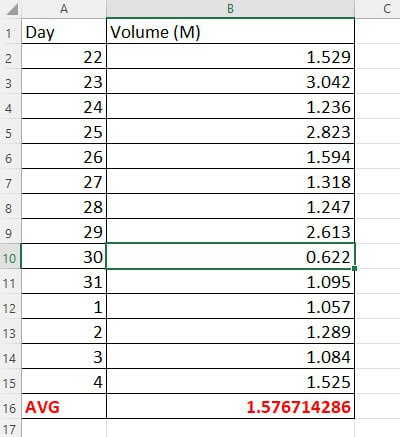Select the cell with value 1.057
Image resolution: width=400 pixels, height=437 pixels.
230,306
